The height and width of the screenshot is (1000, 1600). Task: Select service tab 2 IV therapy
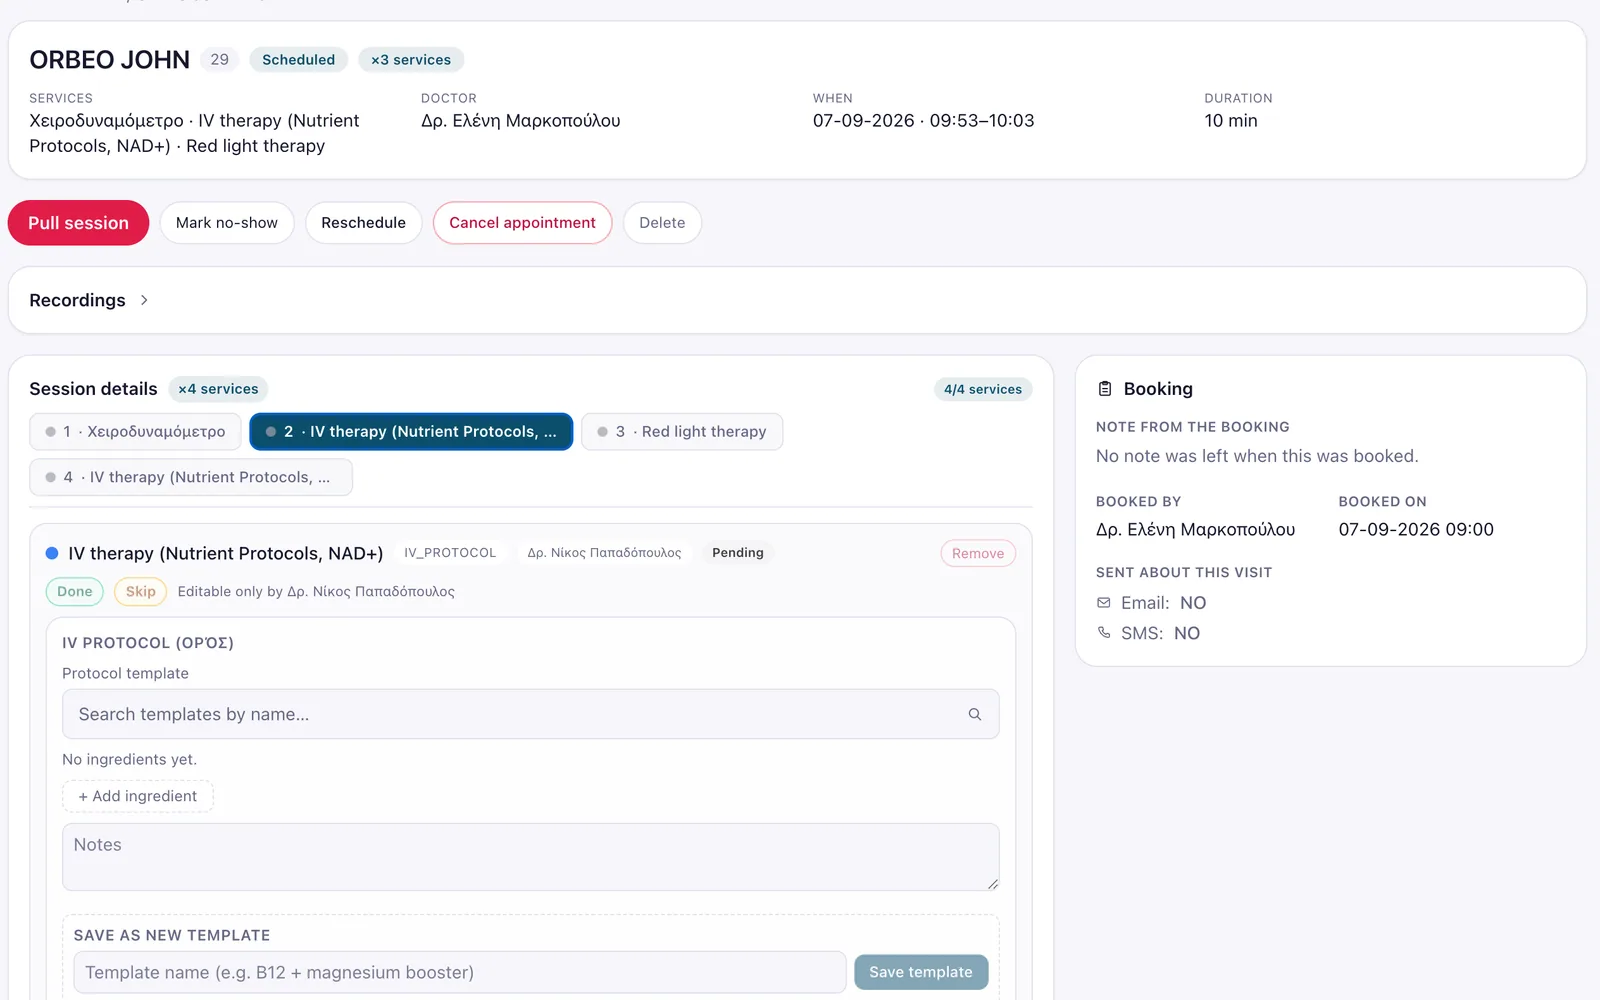(x=411, y=432)
